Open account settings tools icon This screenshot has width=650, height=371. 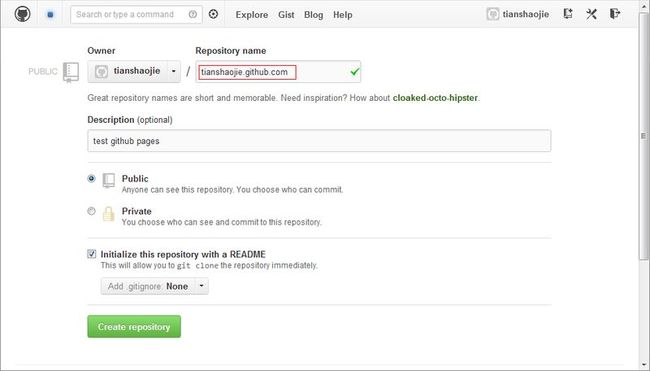[591, 14]
